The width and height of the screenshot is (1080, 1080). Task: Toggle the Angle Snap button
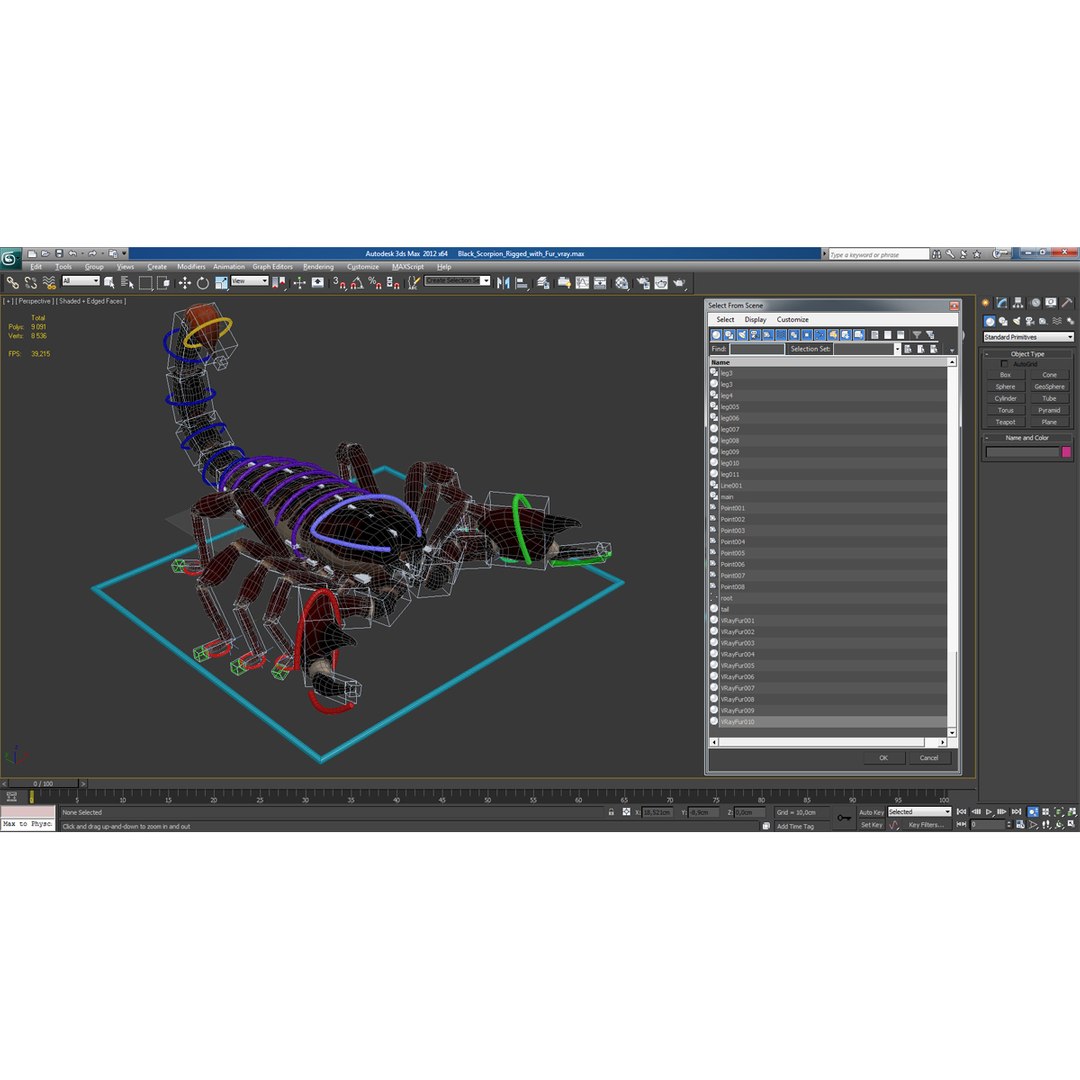(357, 282)
